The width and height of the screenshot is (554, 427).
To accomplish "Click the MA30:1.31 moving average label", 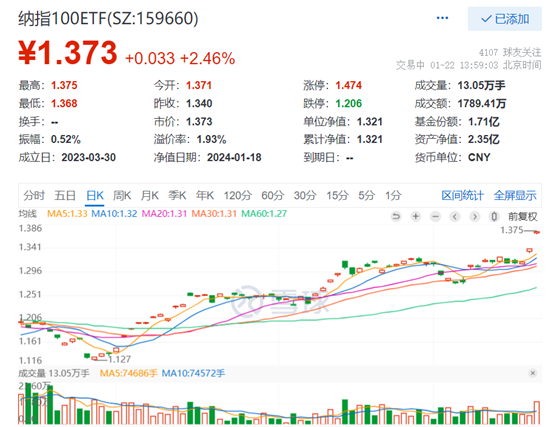I will (x=214, y=214).
